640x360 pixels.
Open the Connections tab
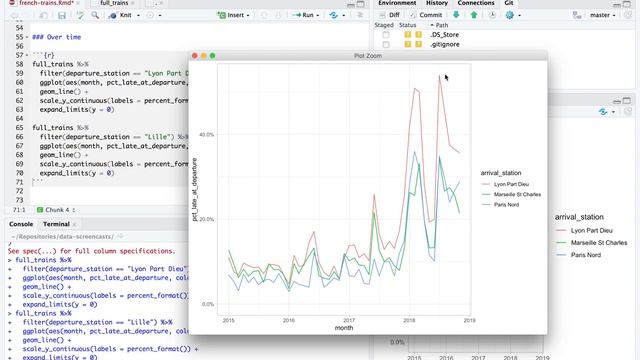476,3
